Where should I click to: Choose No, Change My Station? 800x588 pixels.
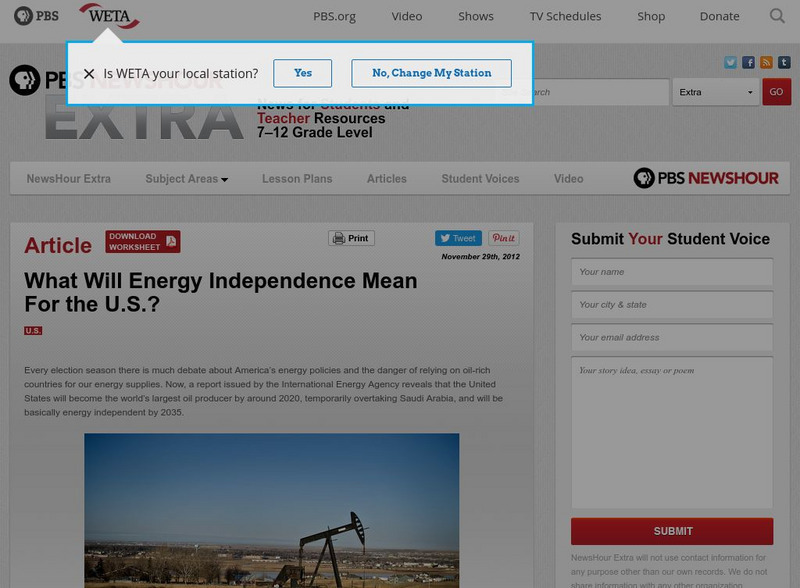430,73
